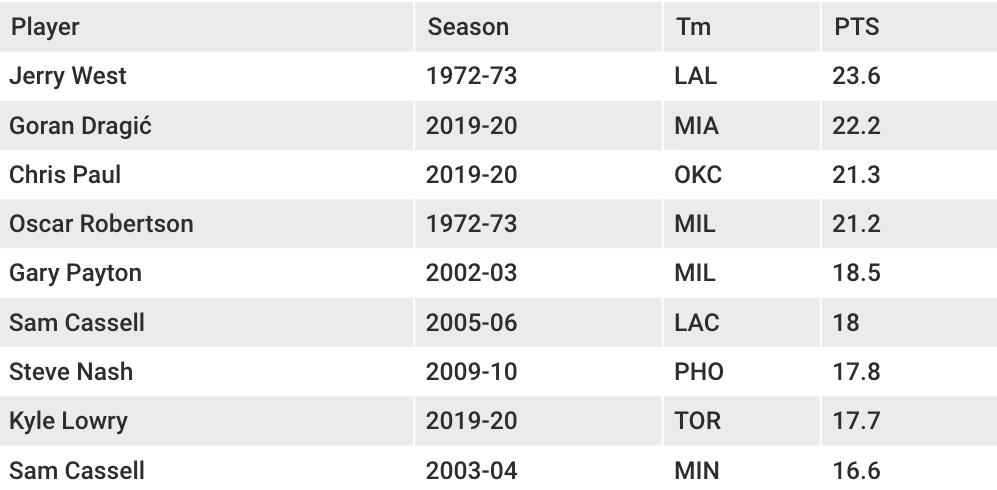Select the TOR team cell

(698, 421)
